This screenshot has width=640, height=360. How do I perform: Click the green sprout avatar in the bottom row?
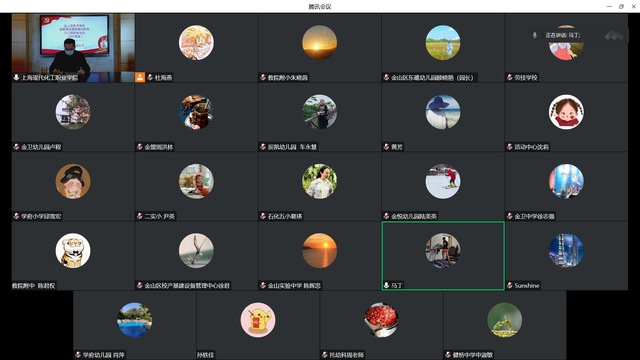(x=504, y=320)
